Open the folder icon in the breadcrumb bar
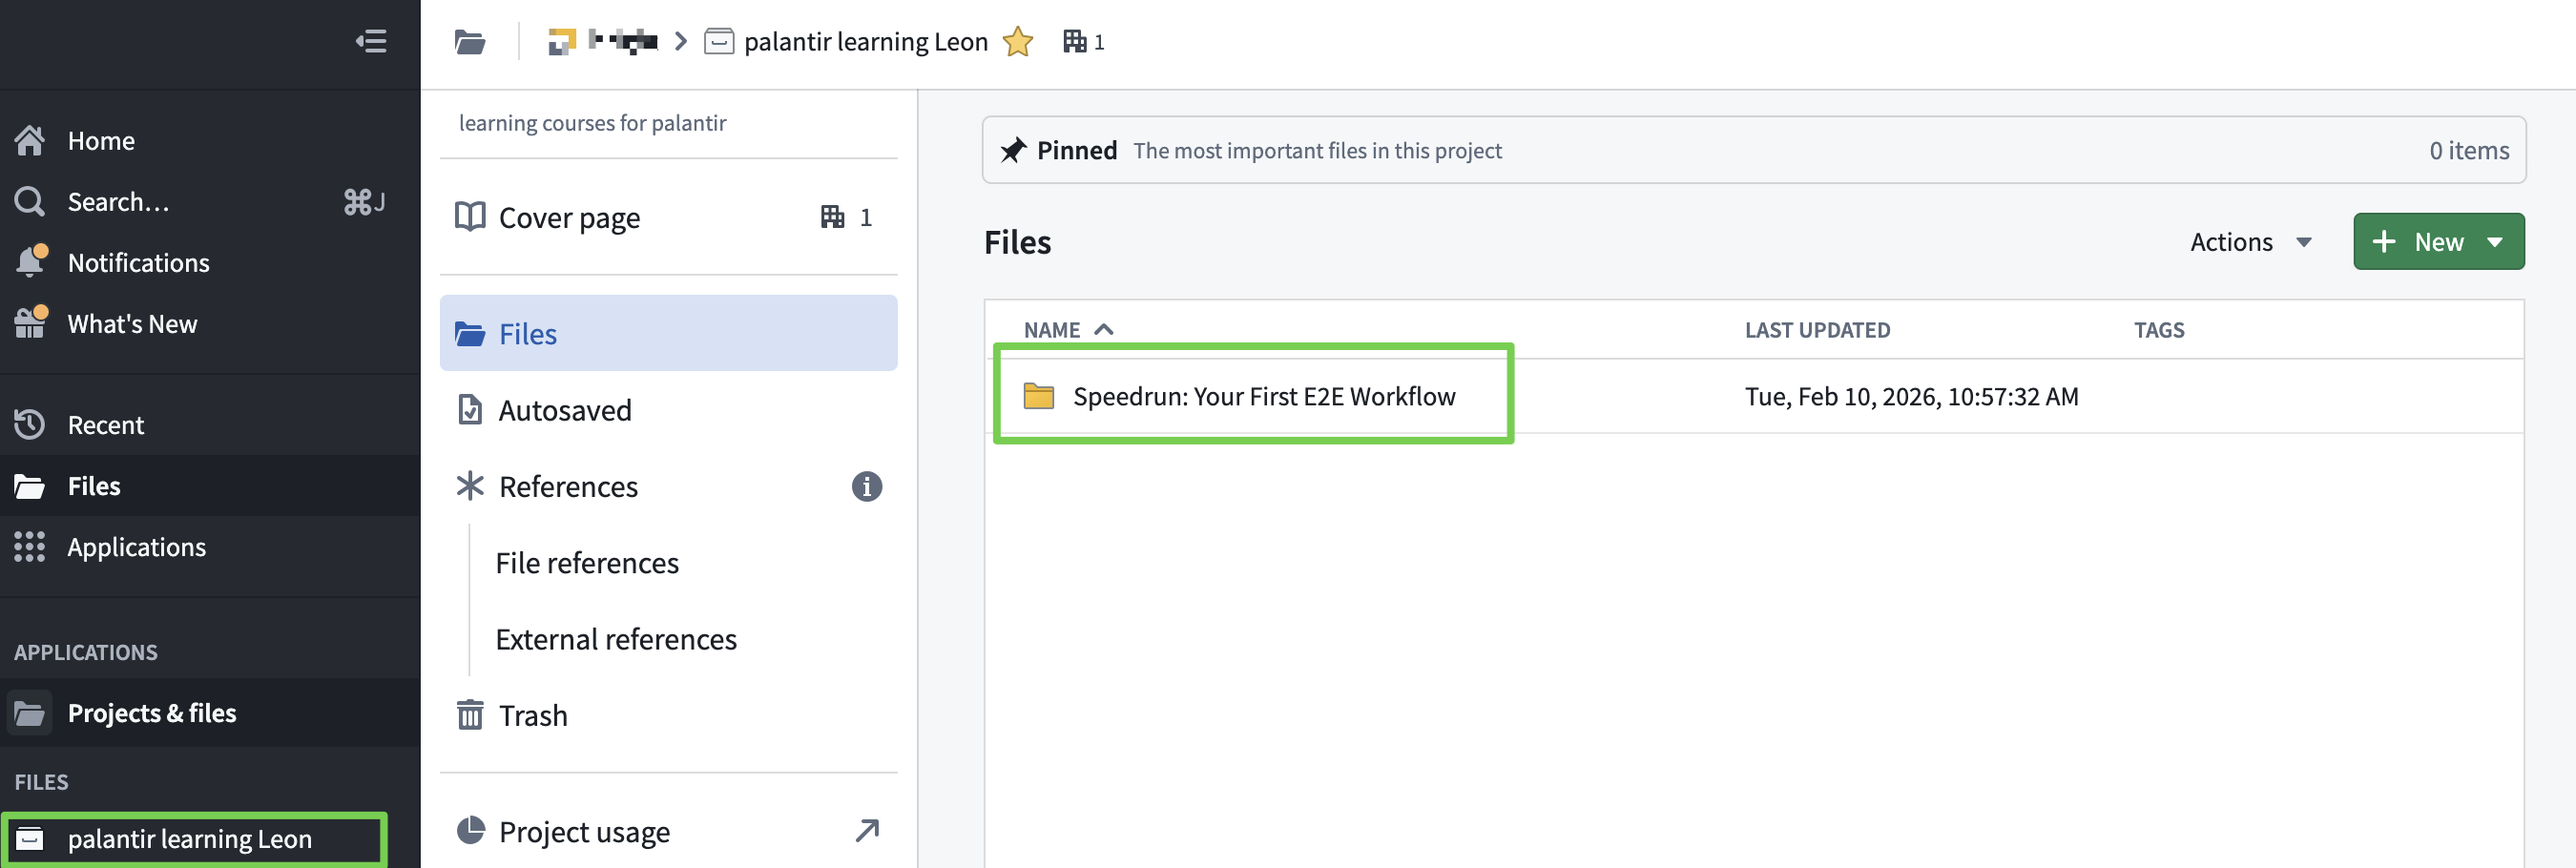Screen dimensions: 2576x868 [x=470, y=42]
